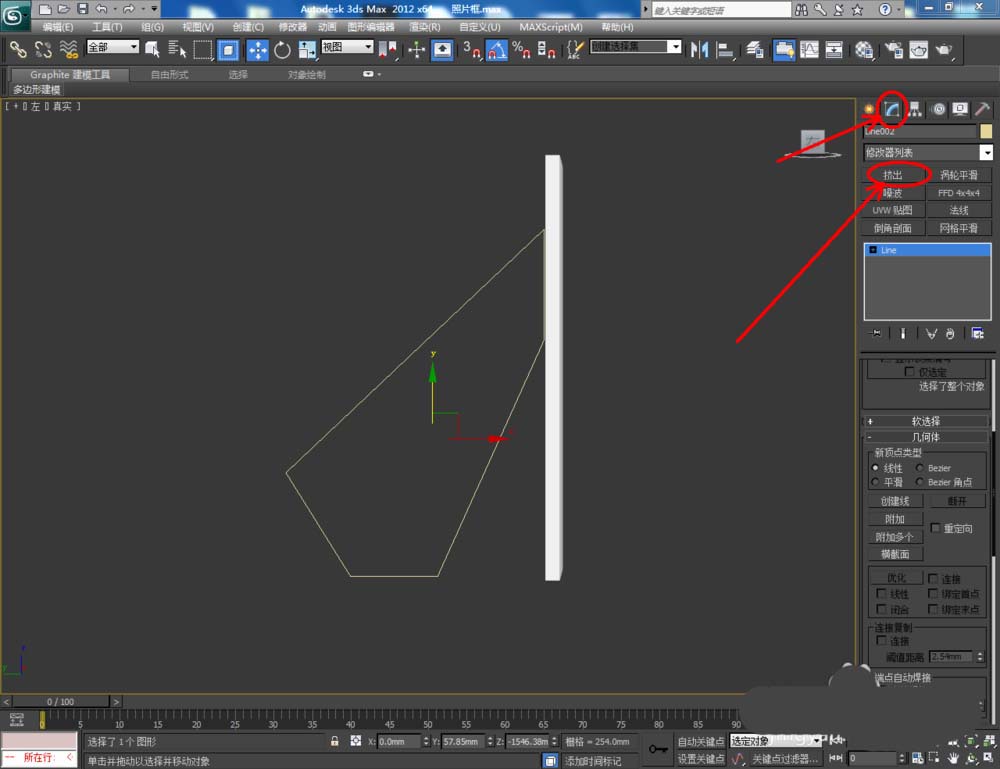1000x769 pixels.
Task: Open Render Setup icon
Action: click(894, 50)
